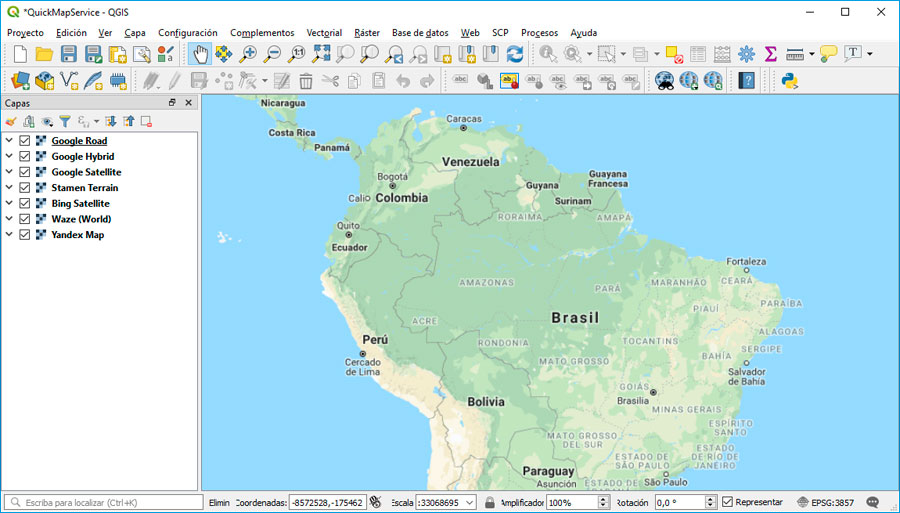Select the text annotation tool
The image size is (900, 513).
click(x=853, y=54)
